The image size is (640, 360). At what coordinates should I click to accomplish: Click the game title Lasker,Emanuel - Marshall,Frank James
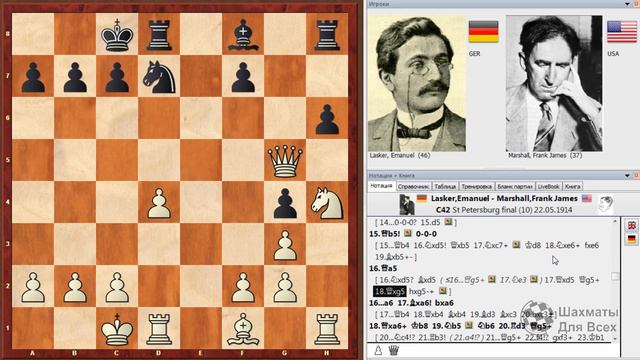pos(504,198)
